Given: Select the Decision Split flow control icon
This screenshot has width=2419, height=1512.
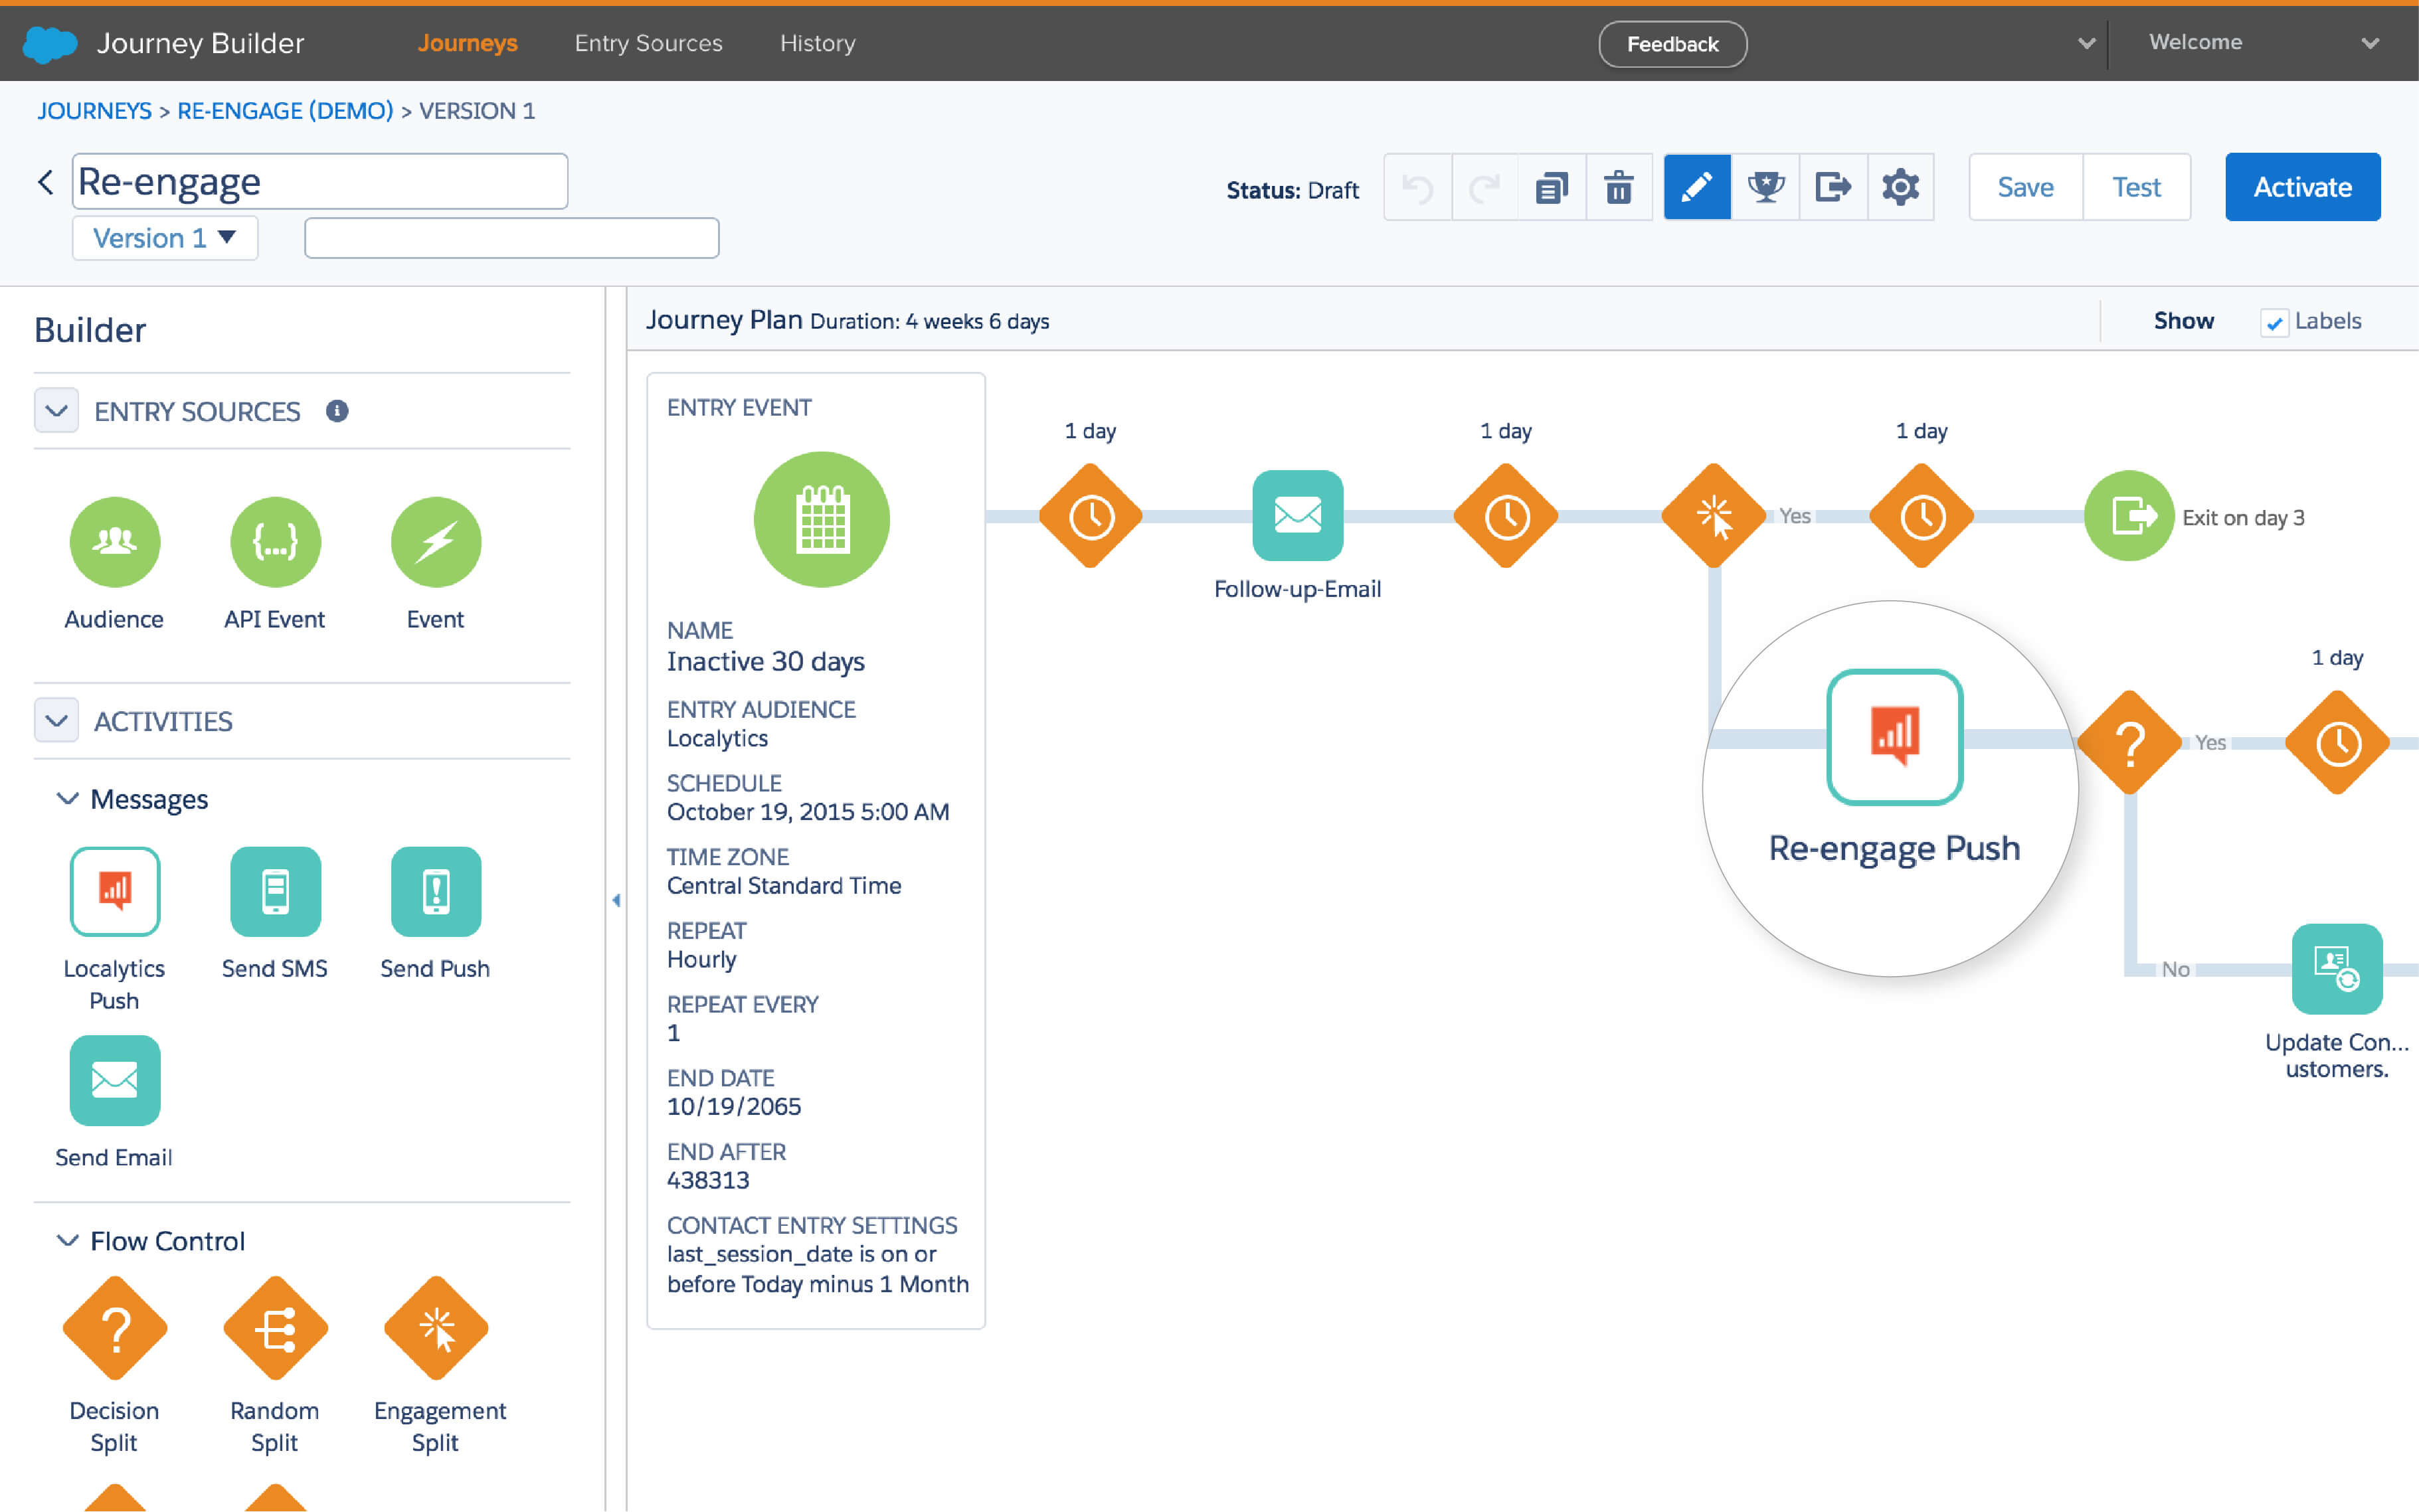Looking at the screenshot, I should pyautogui.click(x=112, y=1333).
